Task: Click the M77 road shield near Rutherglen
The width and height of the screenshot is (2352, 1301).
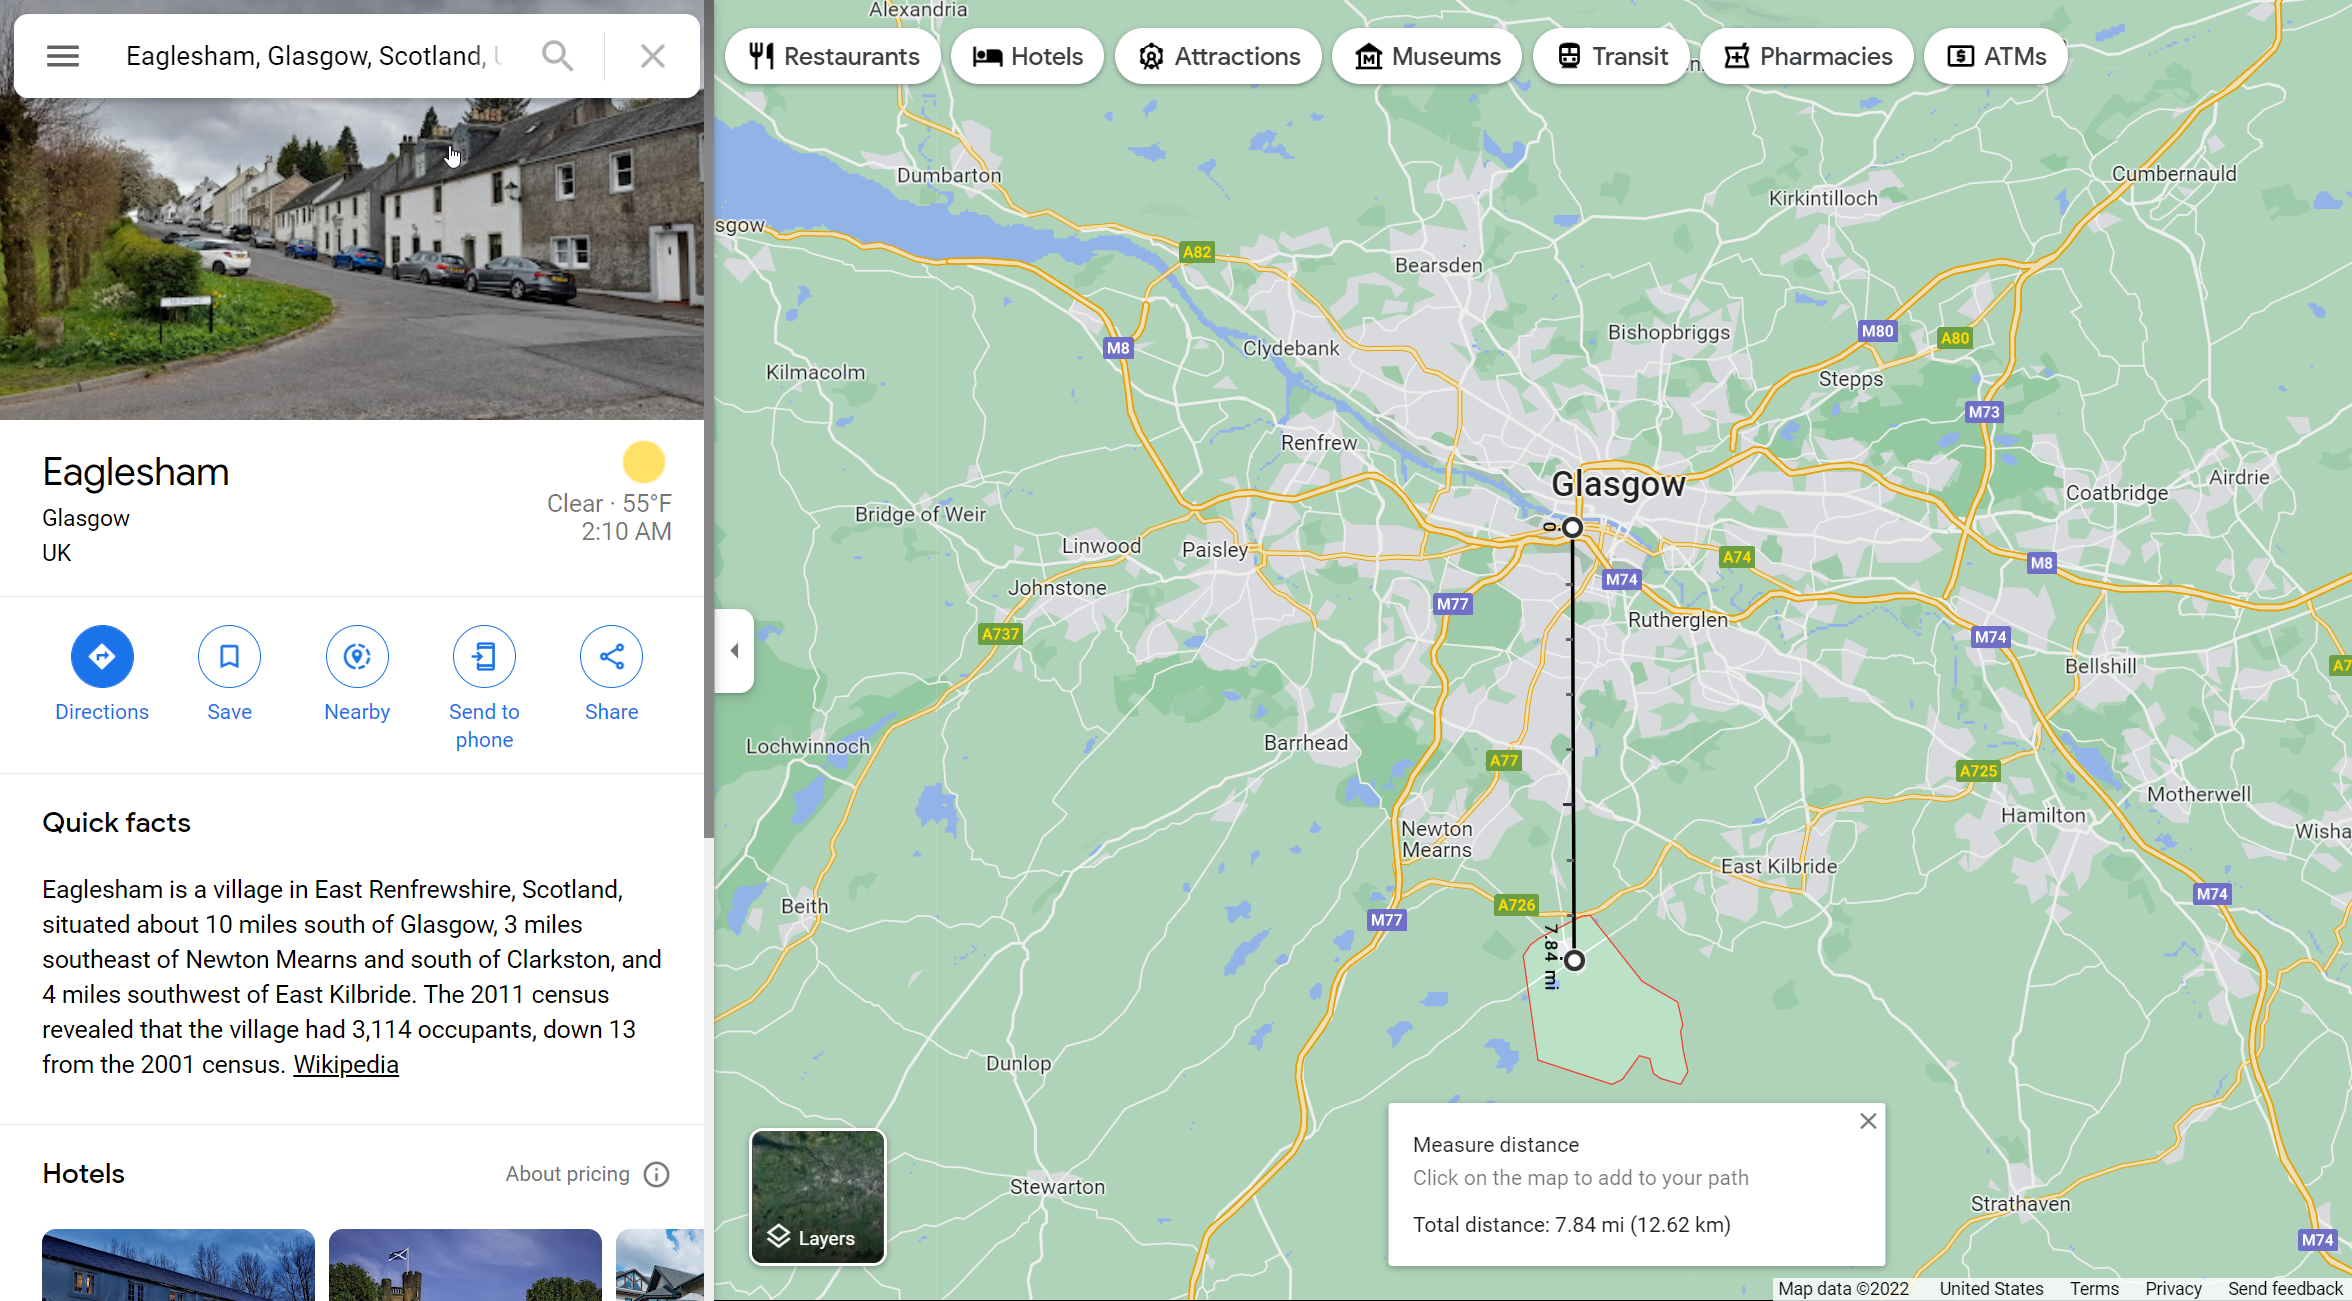Action: (x=1452, y=604)
